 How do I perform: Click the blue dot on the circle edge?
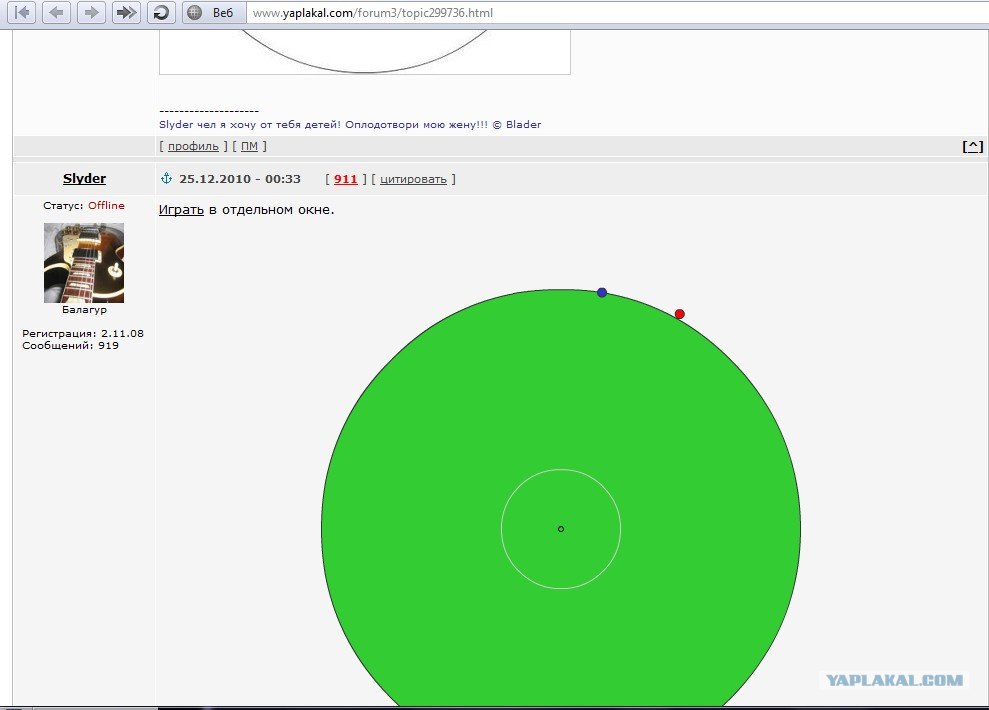[602, 293]
